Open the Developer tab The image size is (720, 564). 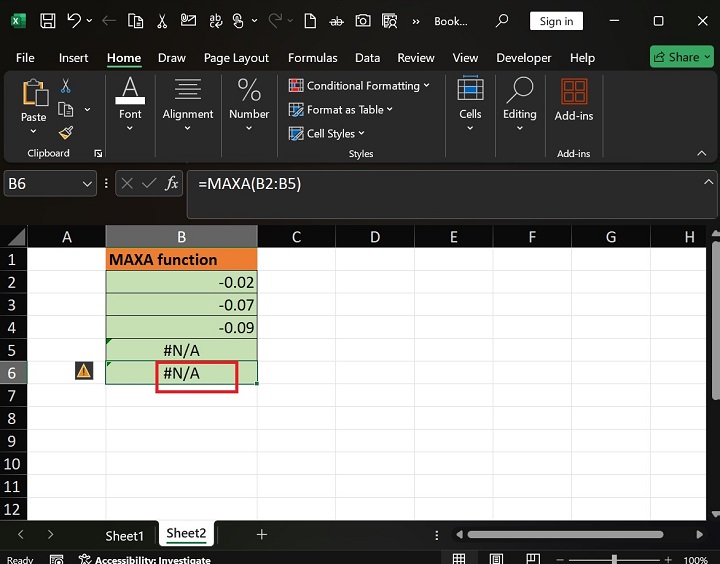pyautogui.click(x=523, y=58)
